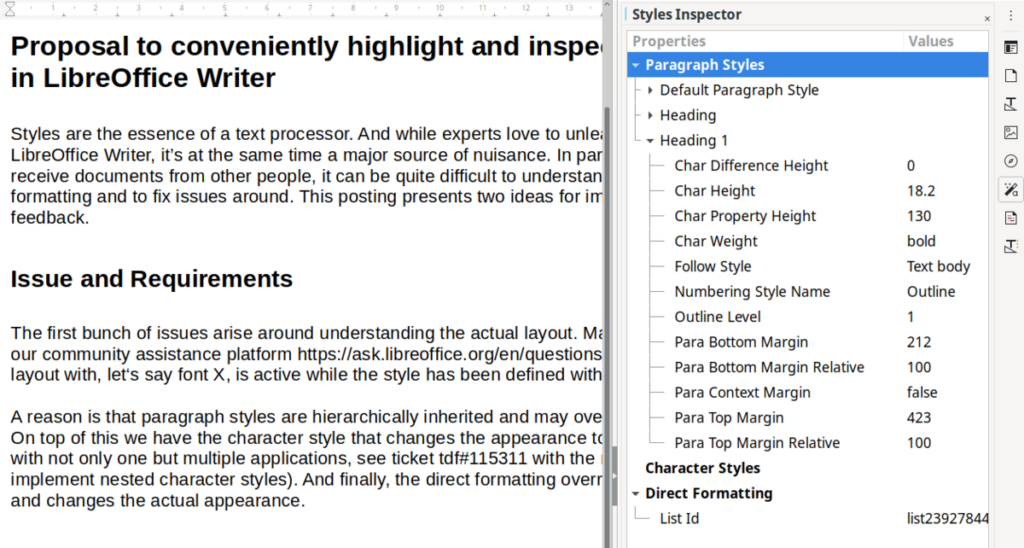This screenshot has height=548, width=1024.
Task: Select the Para Context Margin row
Action: (x=808, y=393)
